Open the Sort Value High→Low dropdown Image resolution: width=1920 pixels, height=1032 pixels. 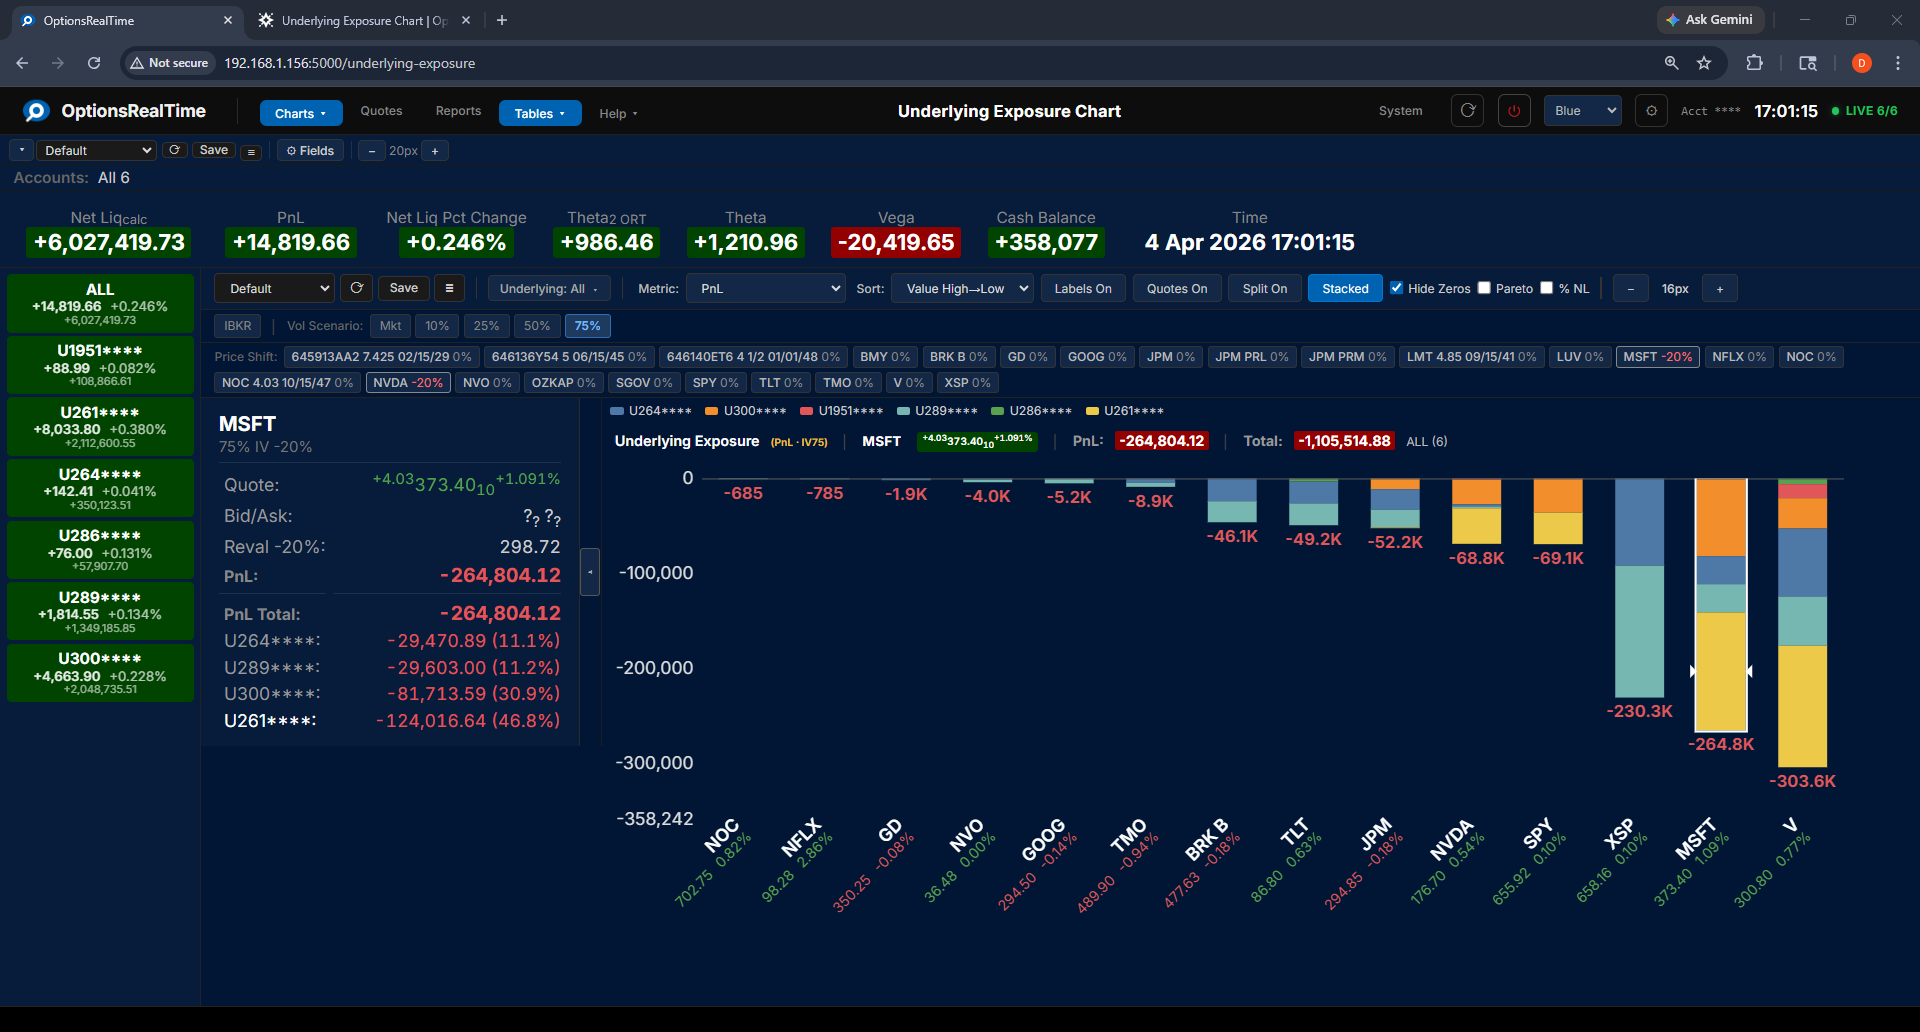point(962,288)
